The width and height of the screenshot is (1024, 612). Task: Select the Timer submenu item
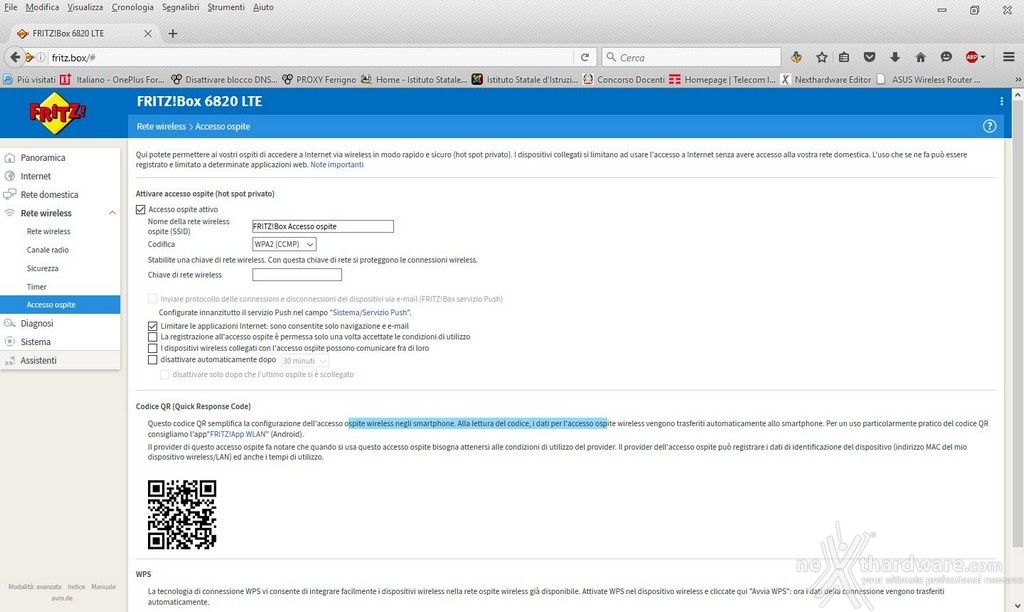tap(37, 287)
